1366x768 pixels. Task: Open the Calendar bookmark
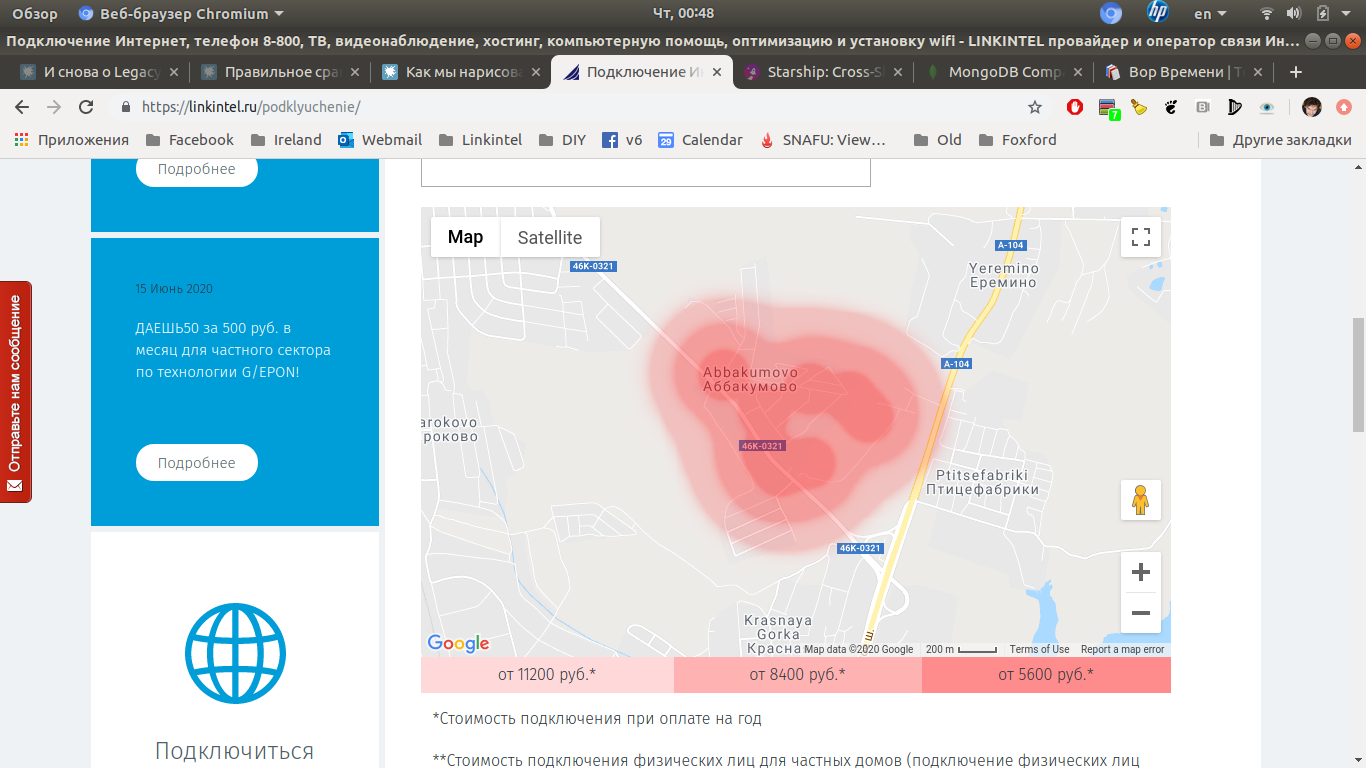click(700, 140)
